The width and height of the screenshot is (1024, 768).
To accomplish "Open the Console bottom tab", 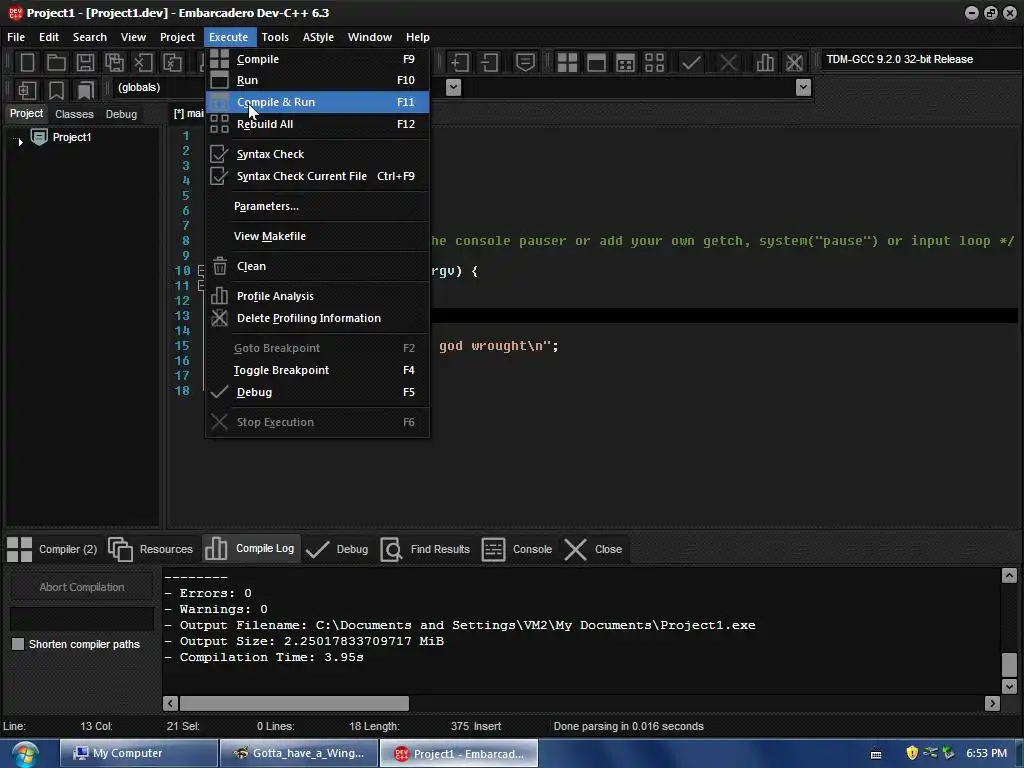I will pyautogui.click(x=517, y=549).
